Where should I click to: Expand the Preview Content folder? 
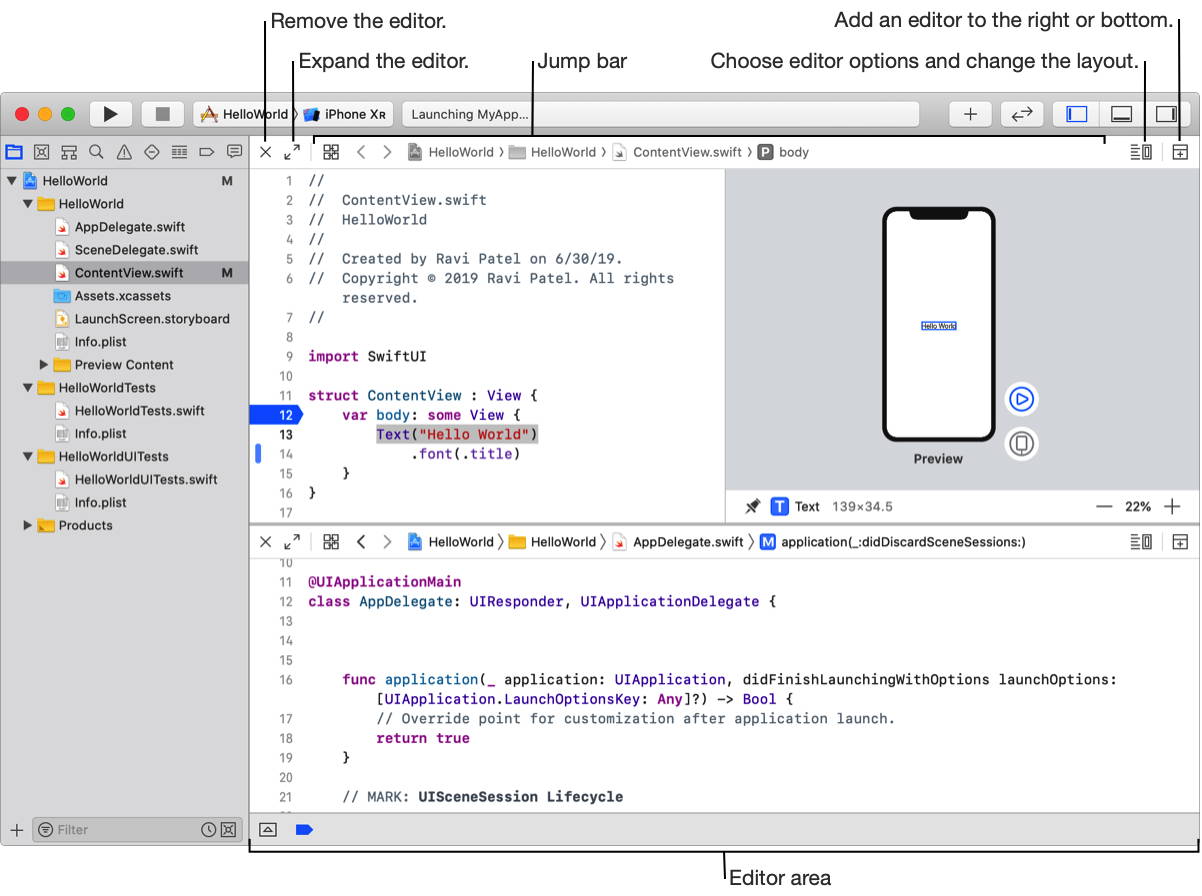click(x=44, y=365)
